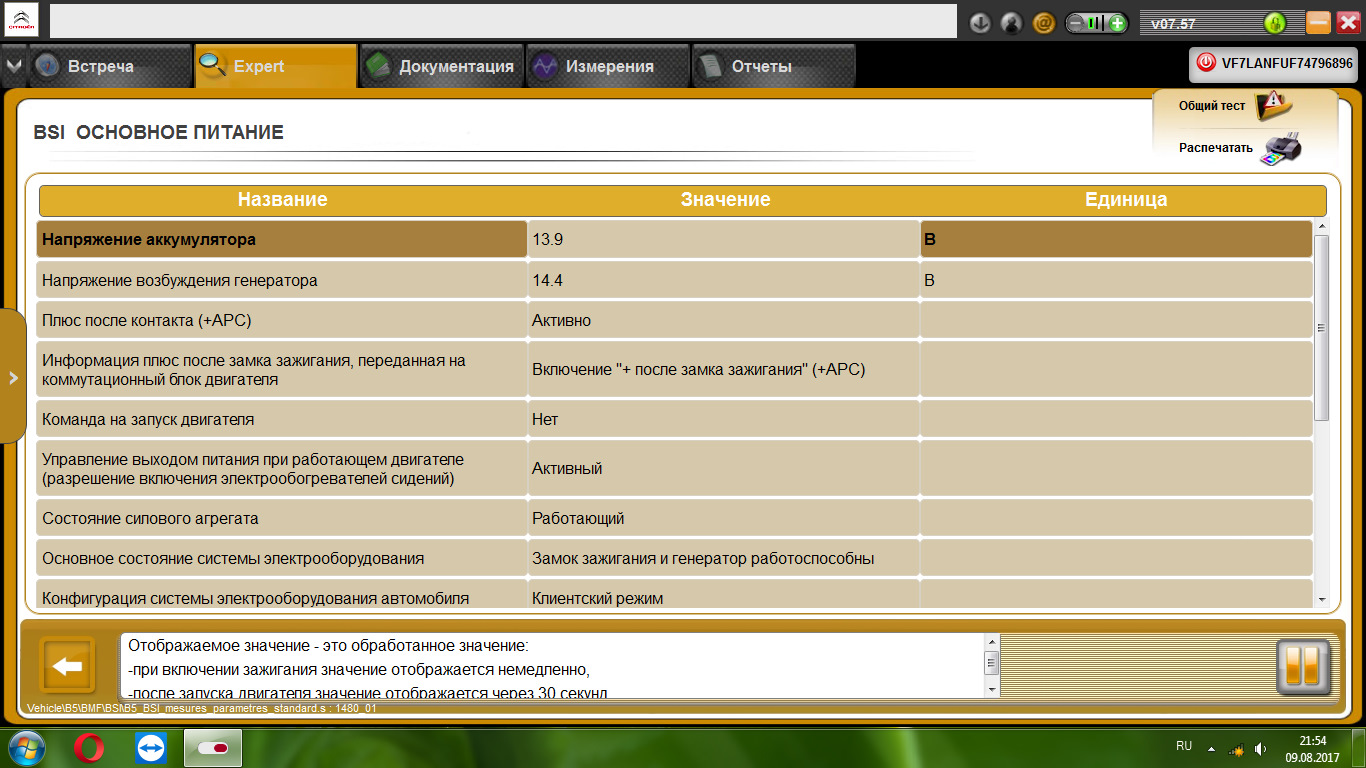The height and width of the screenshot is (768, 1366).
Task: Click the download arrow icon in top bar
Action: (980, 23)
